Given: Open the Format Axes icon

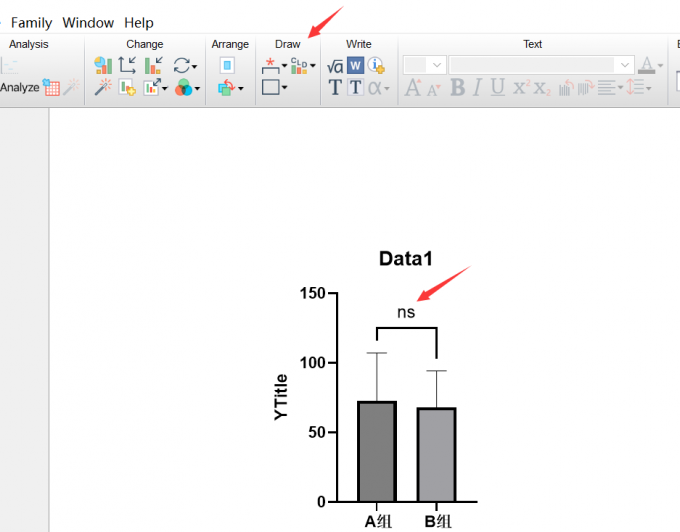Looking at the screenshot, I should (128, 65).
